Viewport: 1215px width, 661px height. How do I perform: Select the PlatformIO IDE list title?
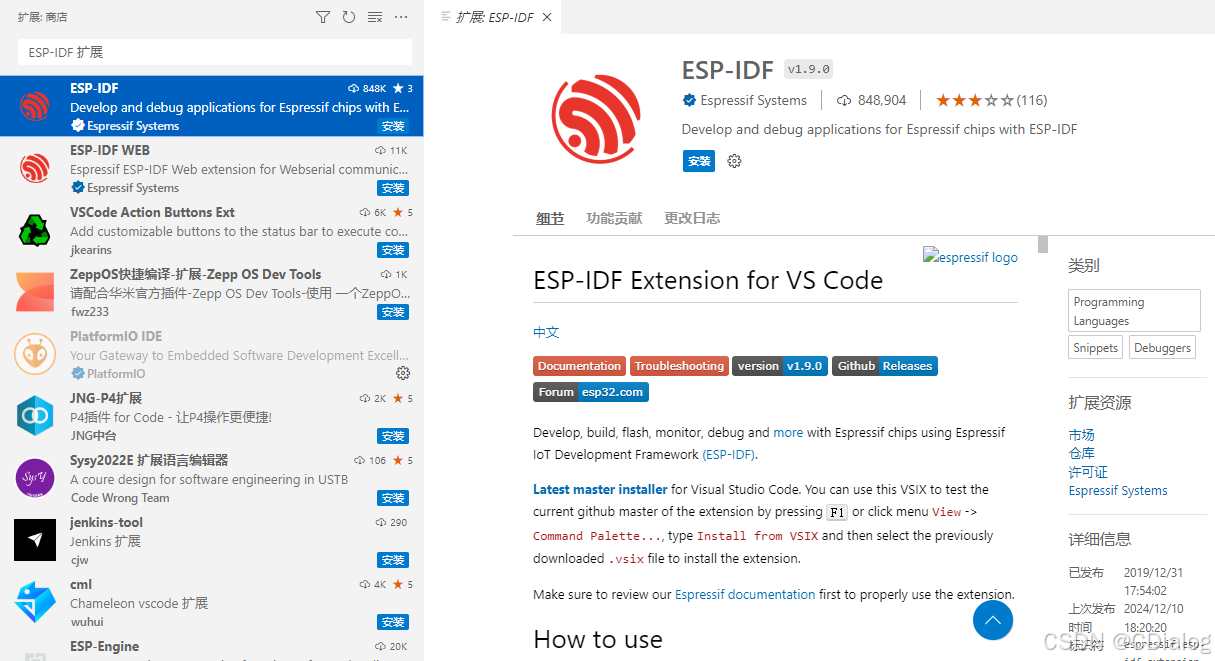click(x=116, y=336)
